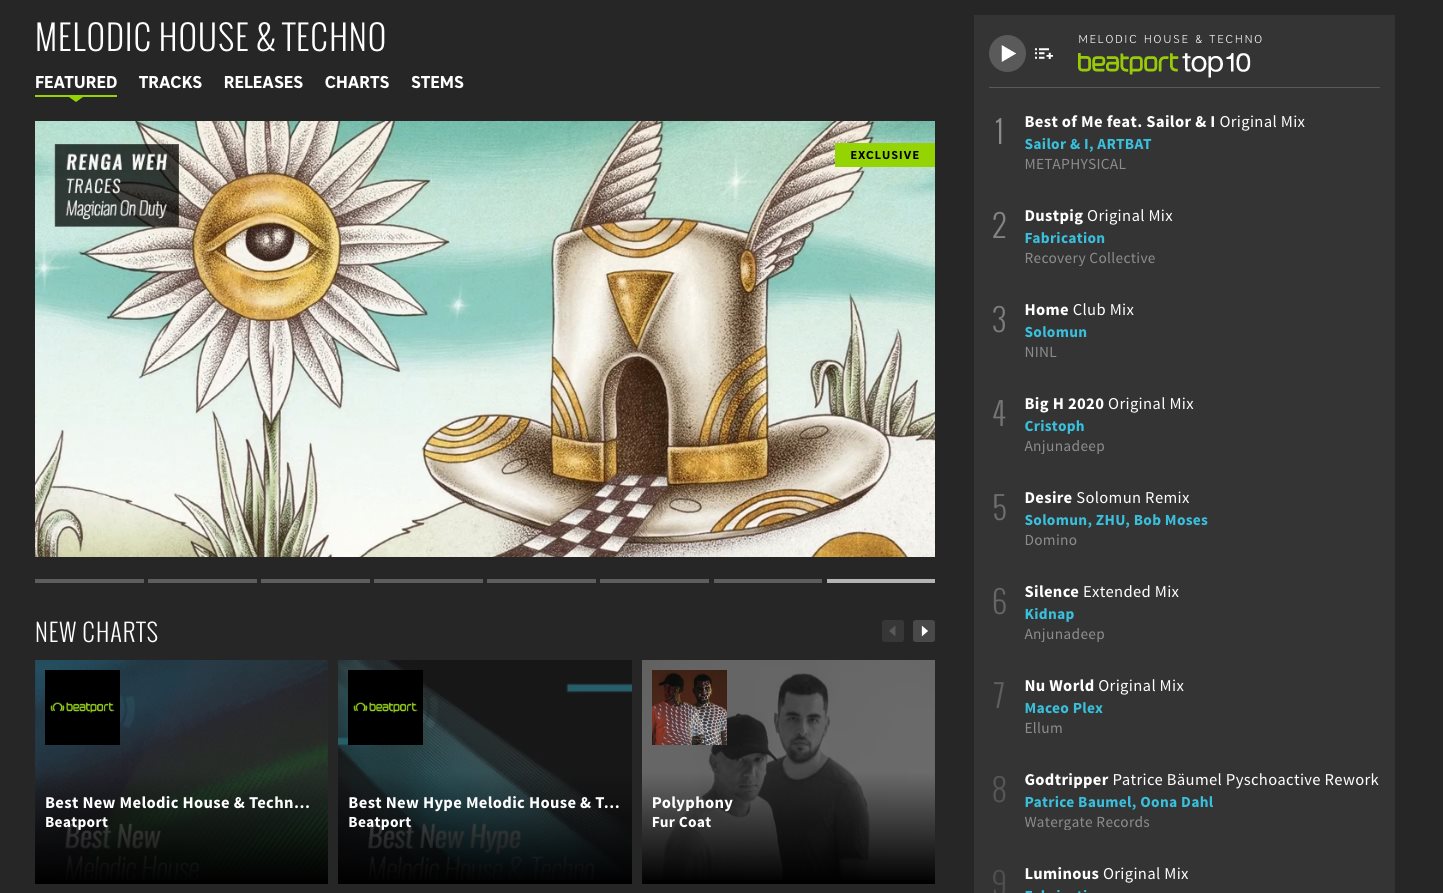Viewport: 1443px width, 893px height.
Task: Open the Luminous Original Mix track
Action: click(x=1107, y=873)
